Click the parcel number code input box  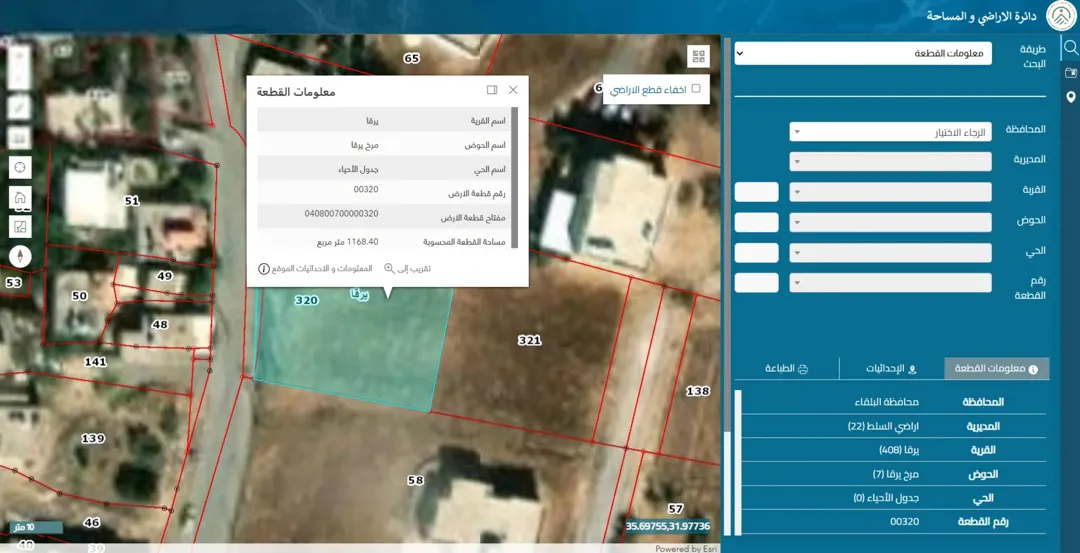pyautogui.click(x=756, y=283)
